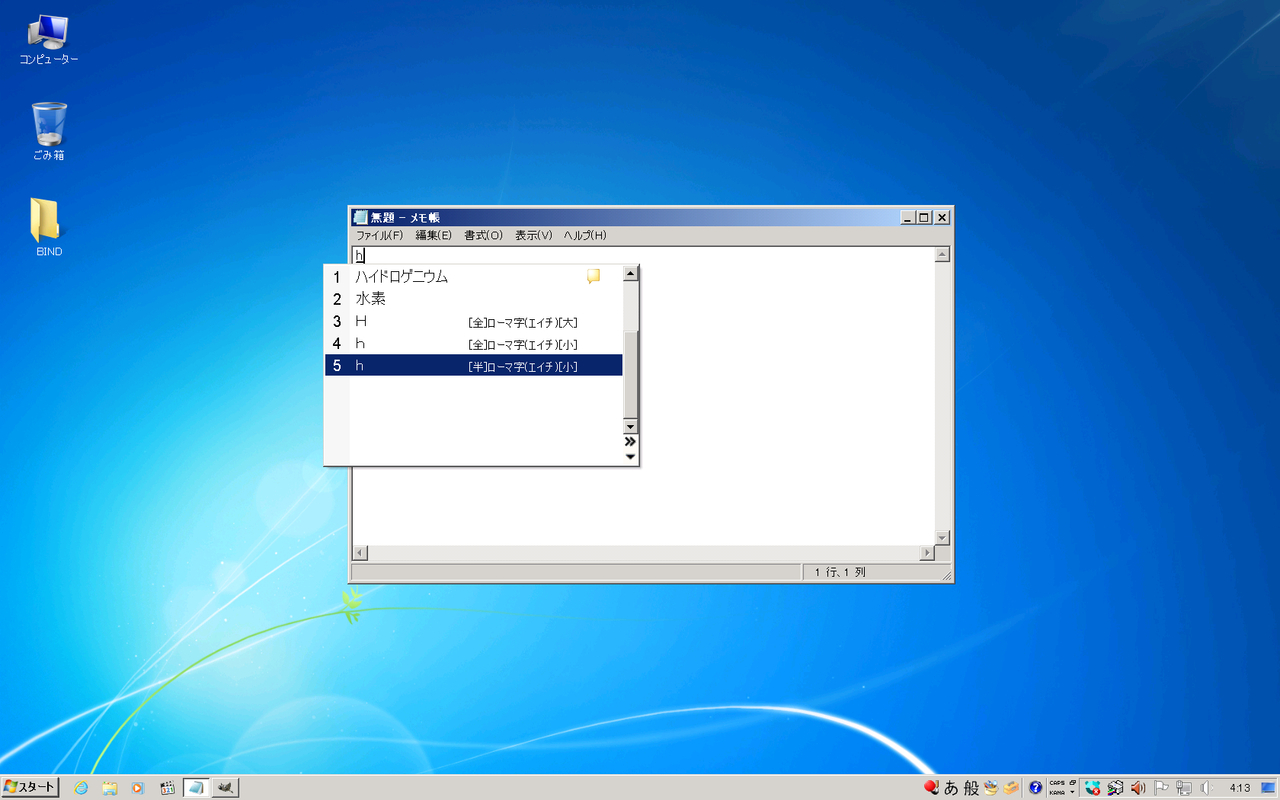Open the 書式(O) menu
The width and height of the screenshot is (1280, 800).
click(483, 236)
